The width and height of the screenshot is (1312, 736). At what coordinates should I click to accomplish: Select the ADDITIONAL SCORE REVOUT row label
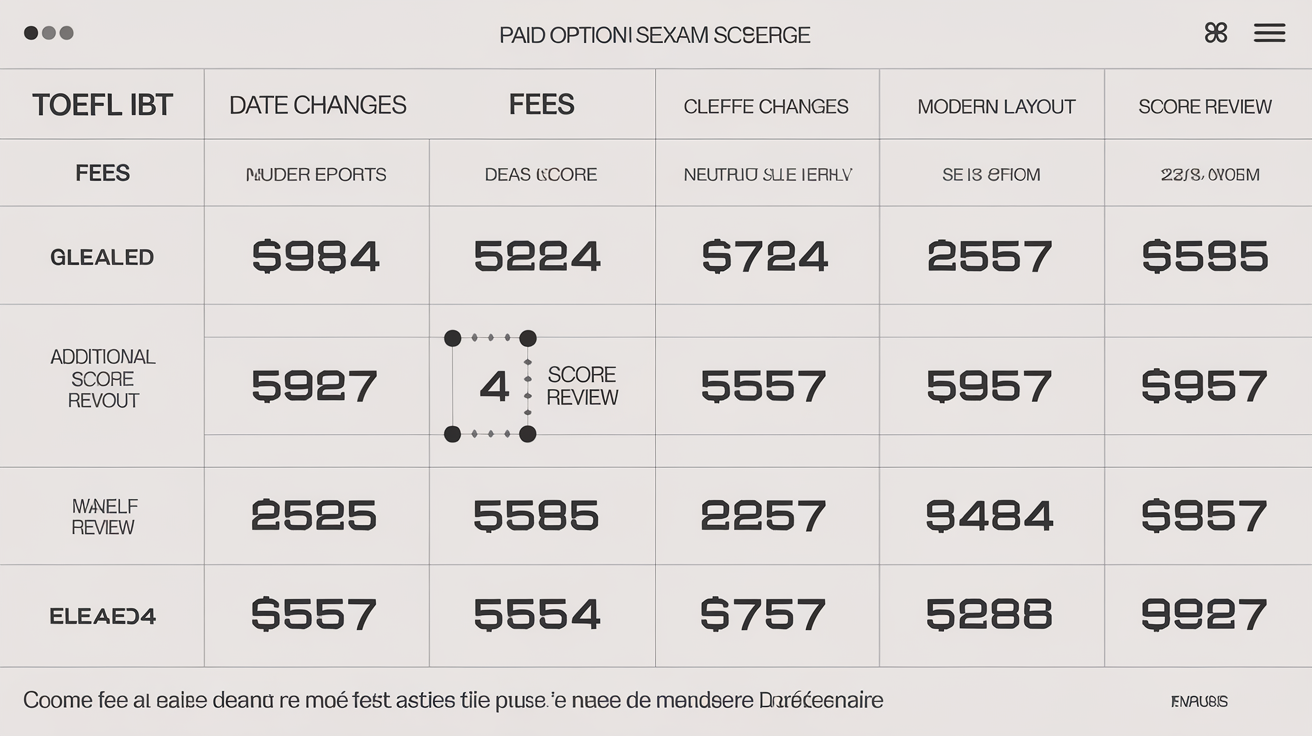[102, 379]
